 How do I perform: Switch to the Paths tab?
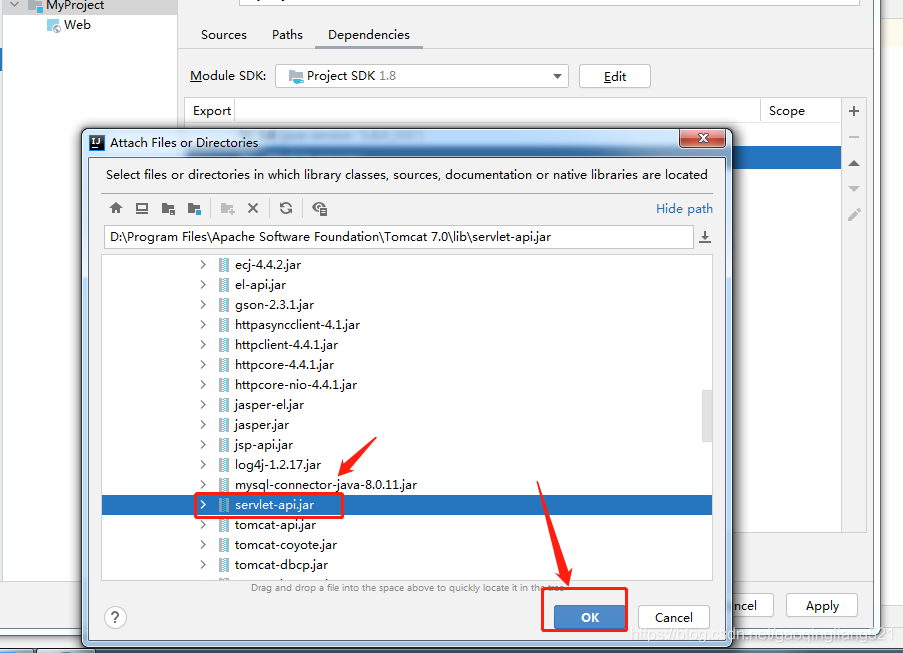(x=287, y=34)
